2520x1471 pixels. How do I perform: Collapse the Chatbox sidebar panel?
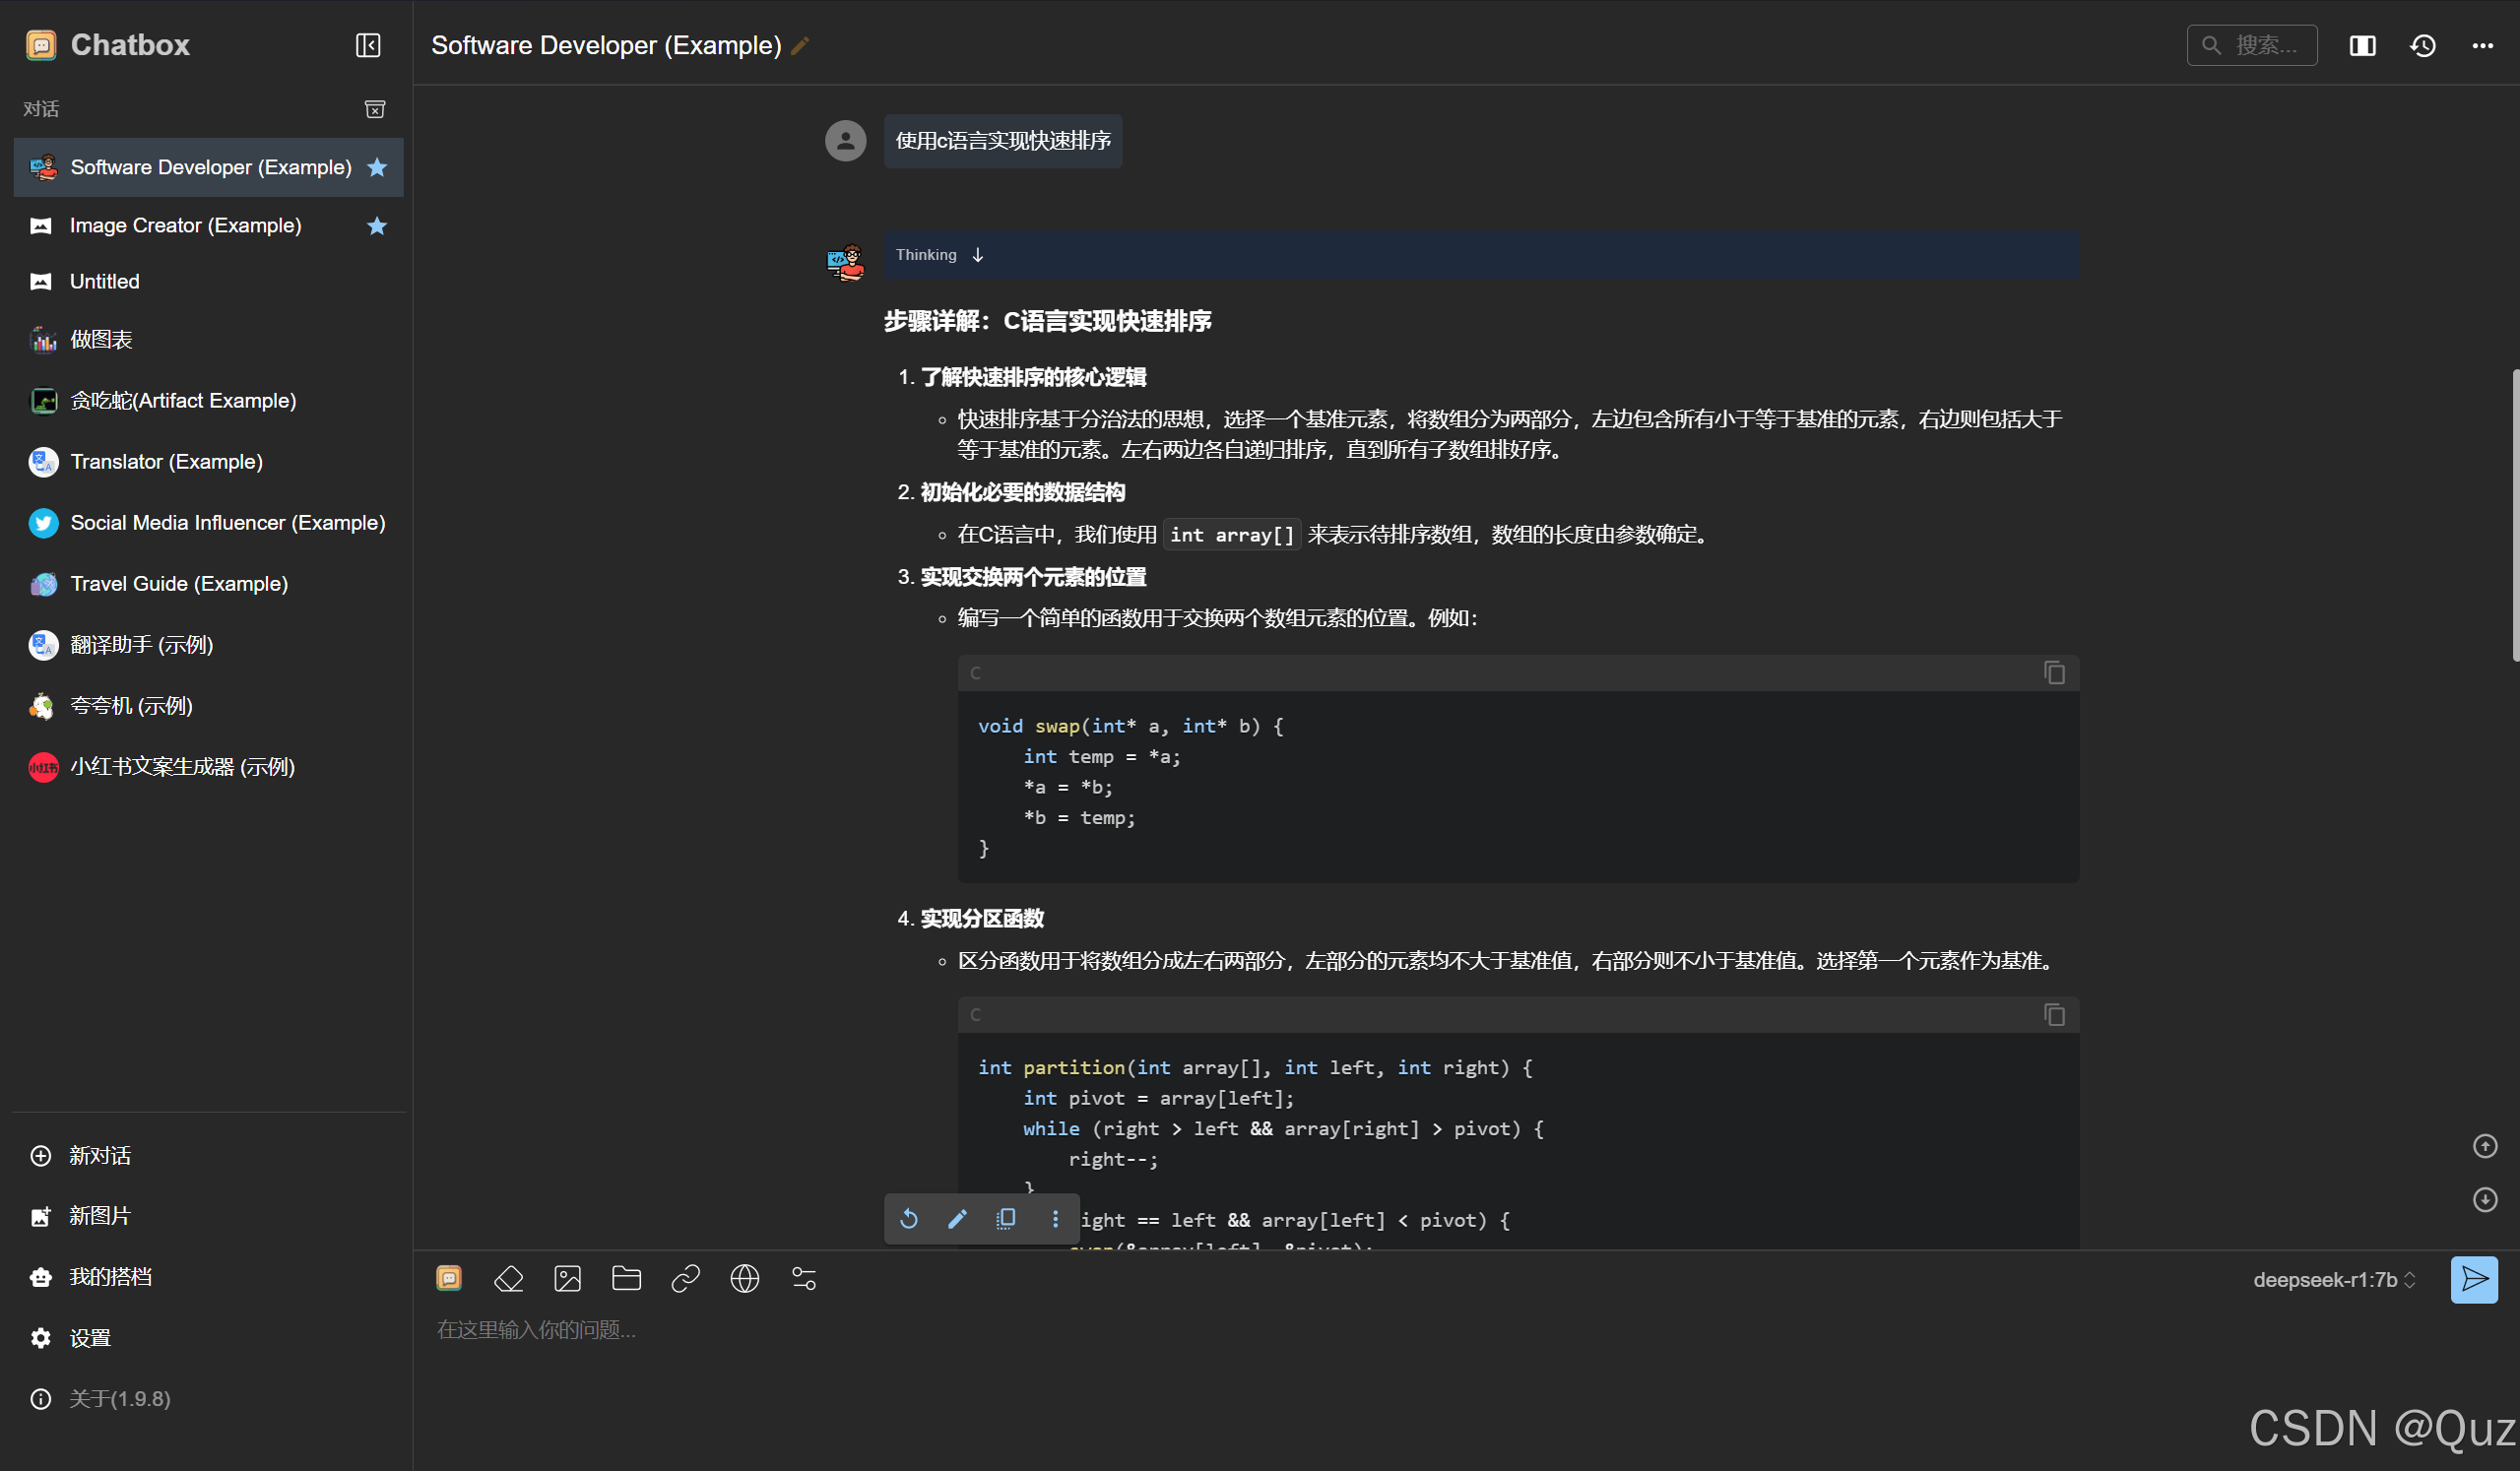[368, 46]
